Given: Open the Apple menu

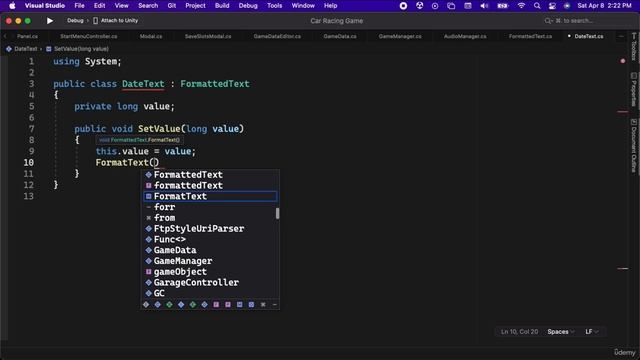Looking at the screenshot, I should (12, 6).
